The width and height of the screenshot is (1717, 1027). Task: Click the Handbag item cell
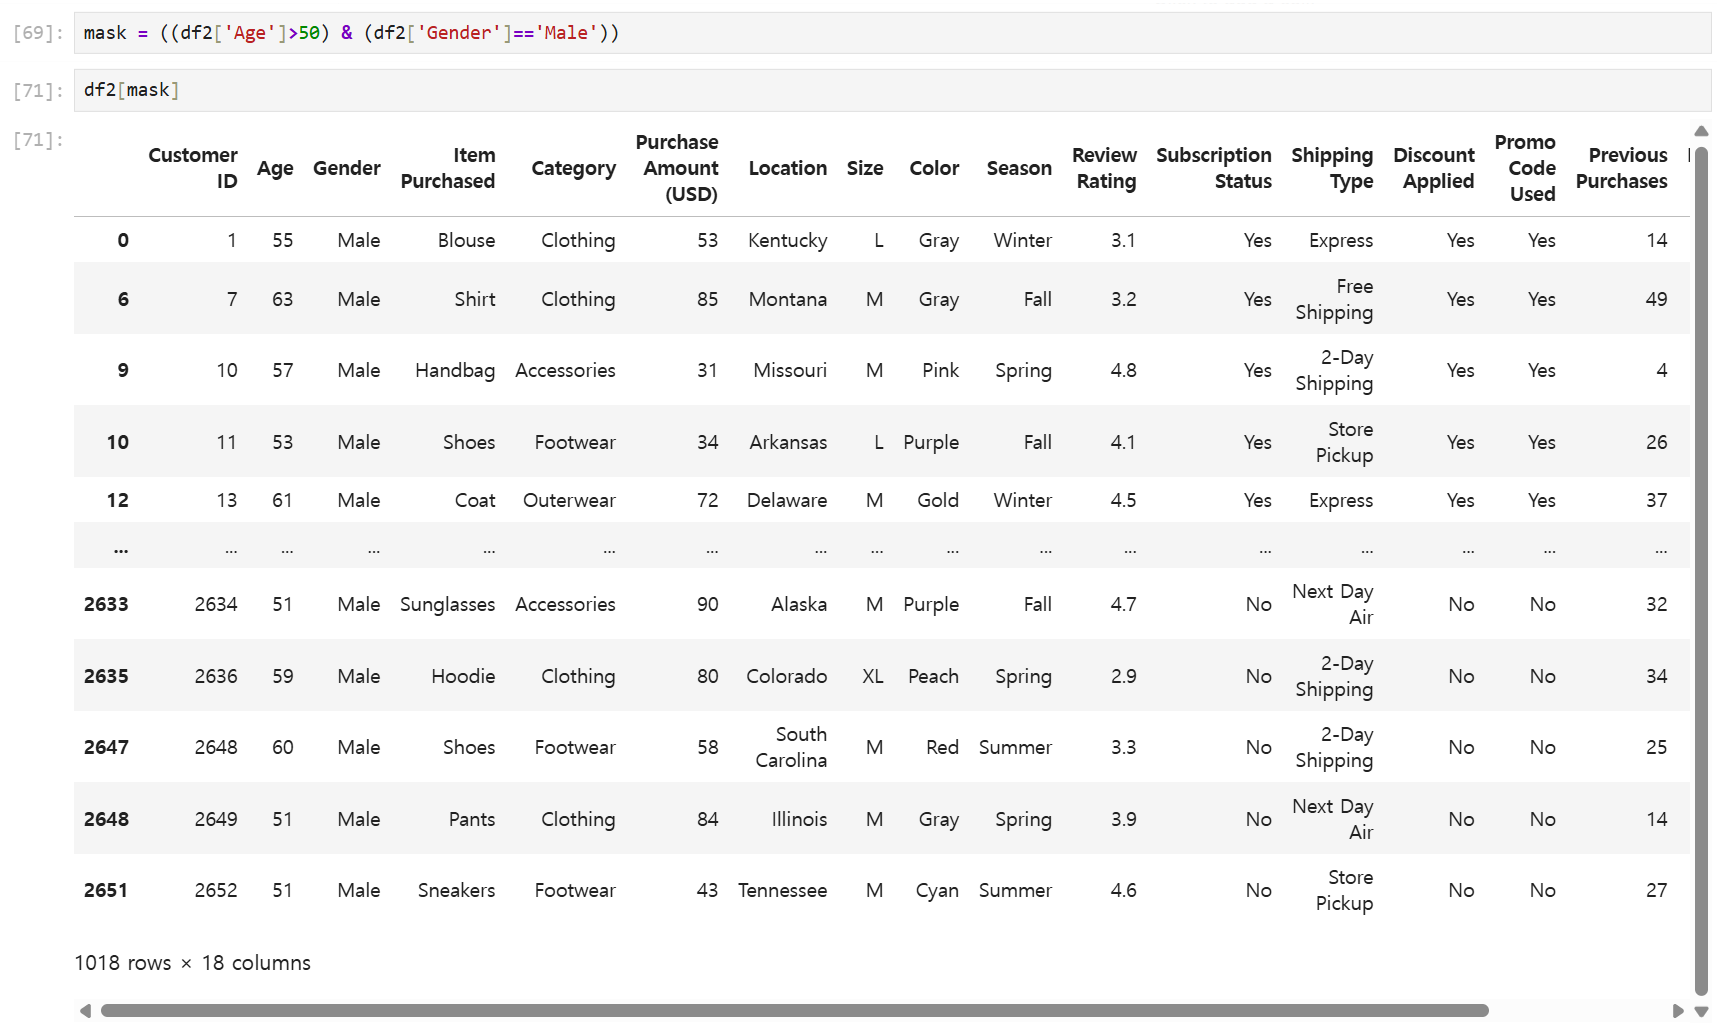[x=455, y=370]
